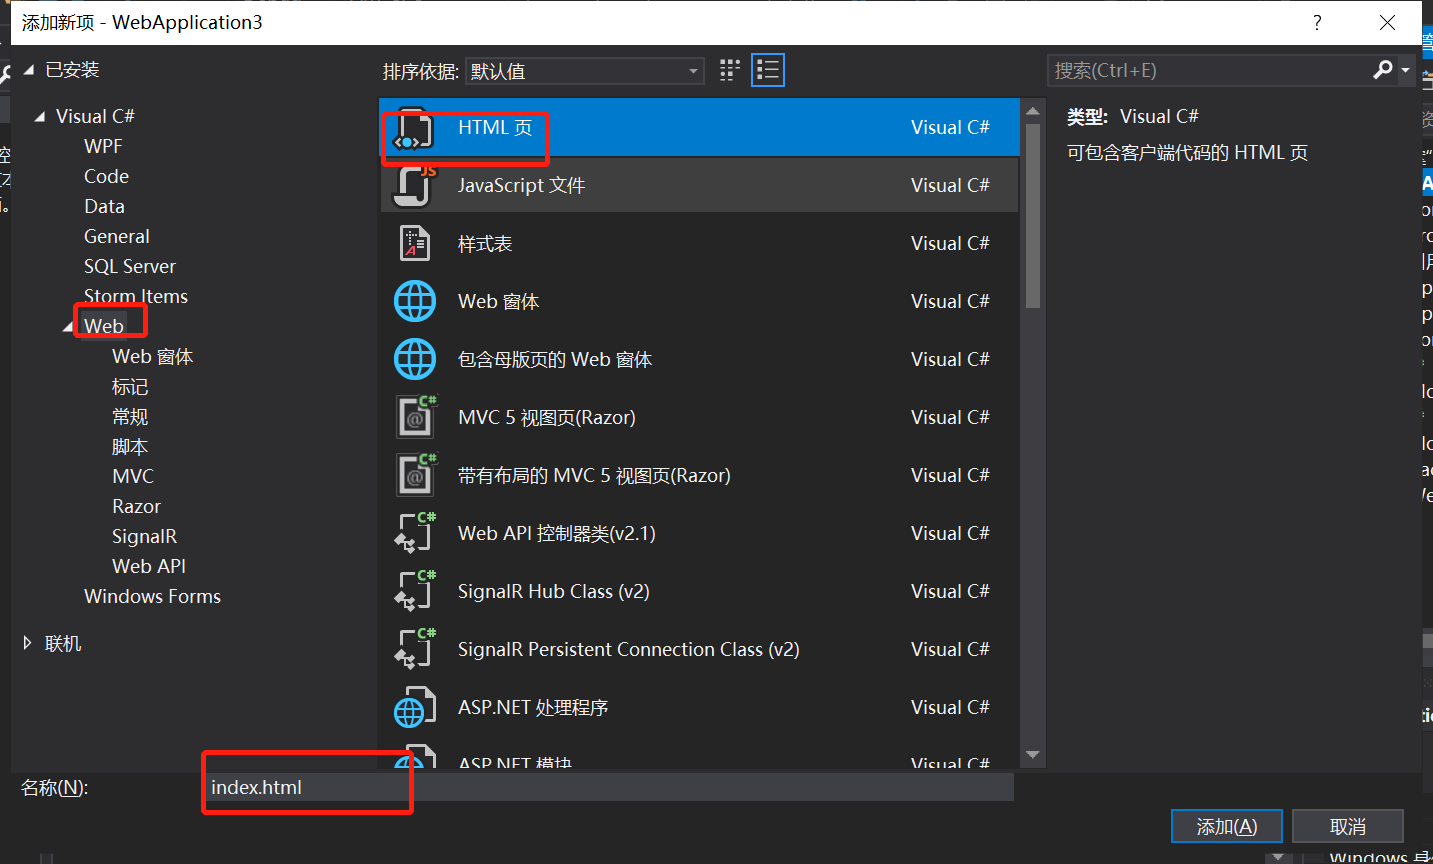Select Web API 控制器类(v2.1) icon
This screenshot has width=1433, height=864.
pos(415,533)
